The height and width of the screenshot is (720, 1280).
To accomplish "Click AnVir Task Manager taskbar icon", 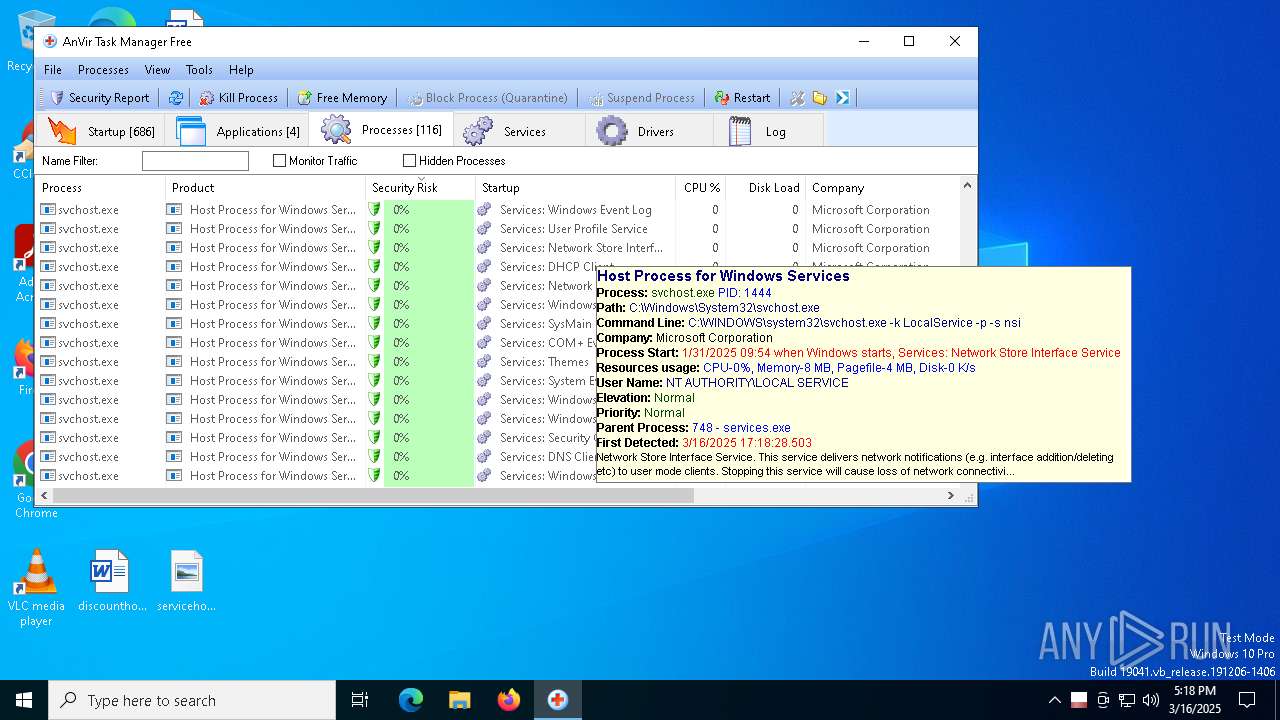I will [x=558, y=700].
